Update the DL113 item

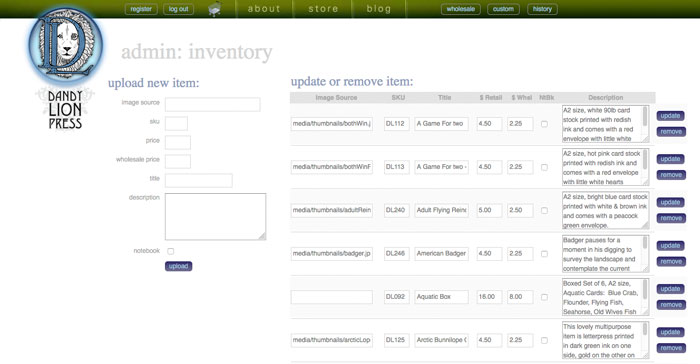point(671,159)
